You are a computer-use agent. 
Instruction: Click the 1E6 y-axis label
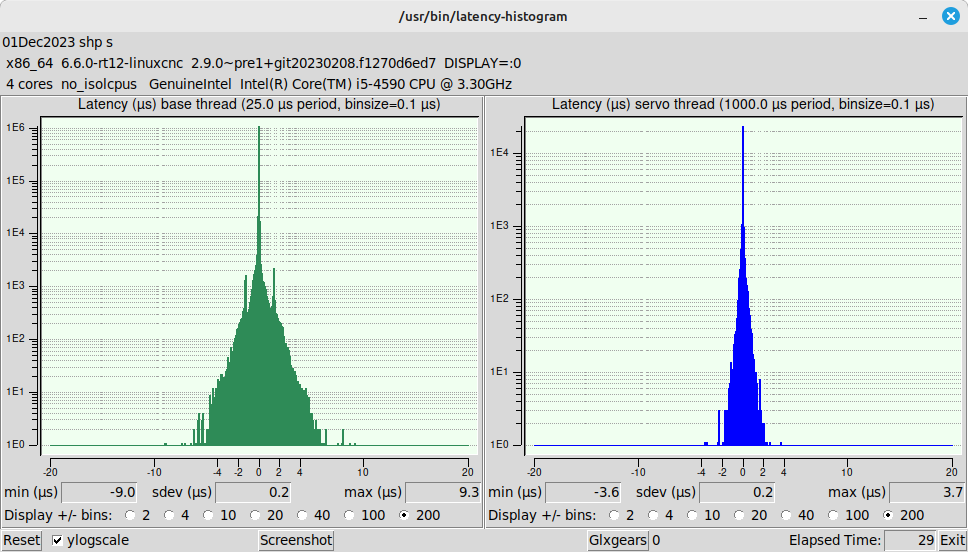(15, 128)
